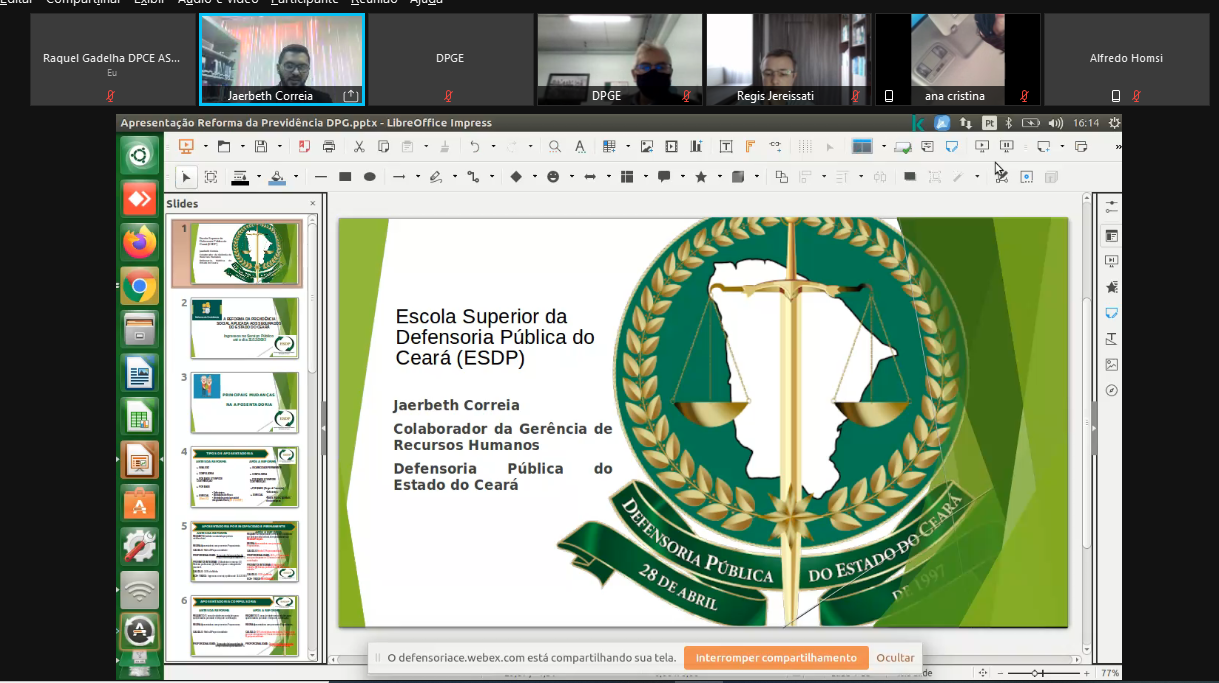This screenshot has height=683, width=1219.
Task: Open the Save button dropdown arrow
Action: click(279, 147)
